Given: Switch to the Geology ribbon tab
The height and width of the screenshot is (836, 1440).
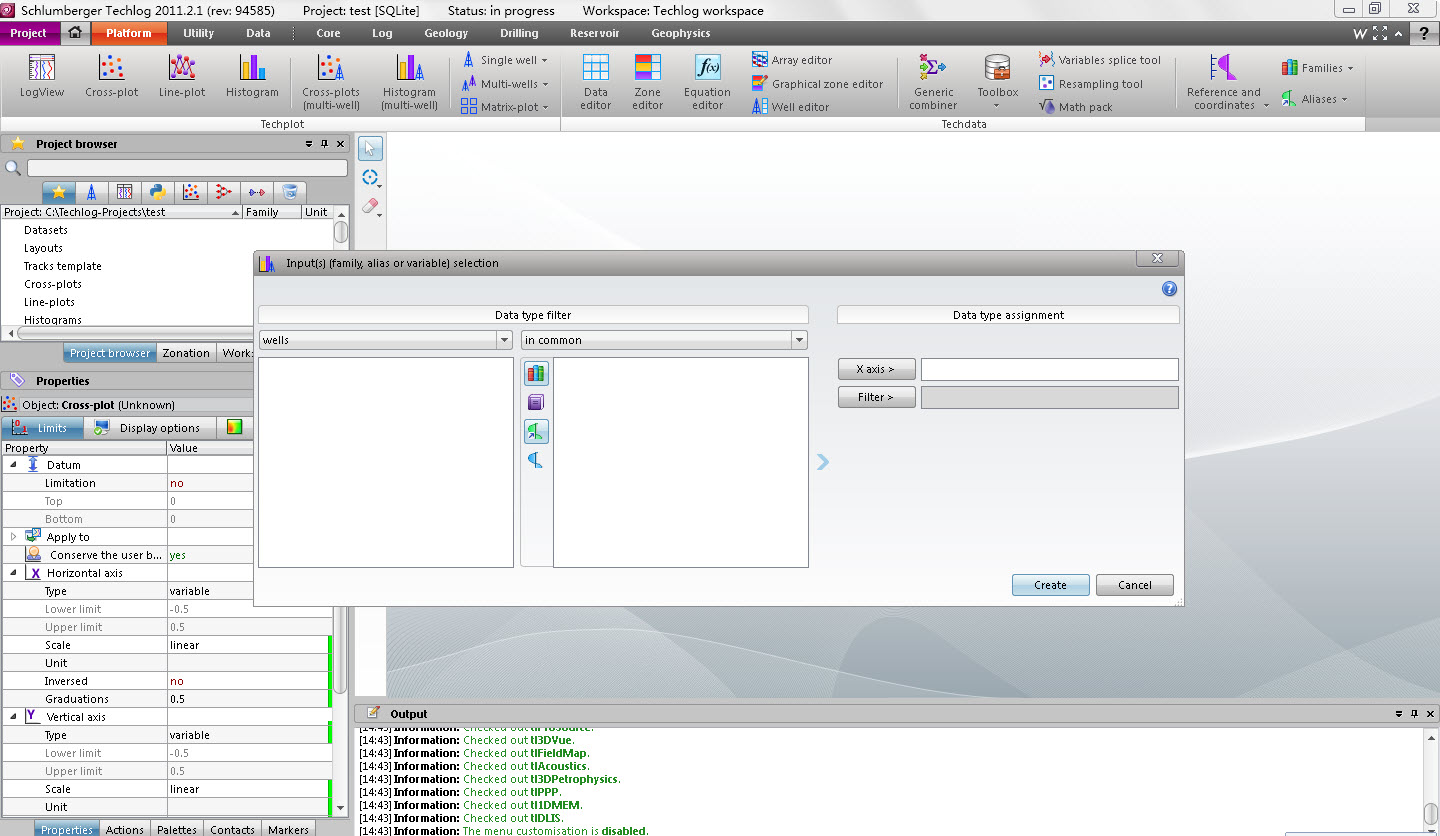Looking at the screenshot, I should [x=446, y=33].
